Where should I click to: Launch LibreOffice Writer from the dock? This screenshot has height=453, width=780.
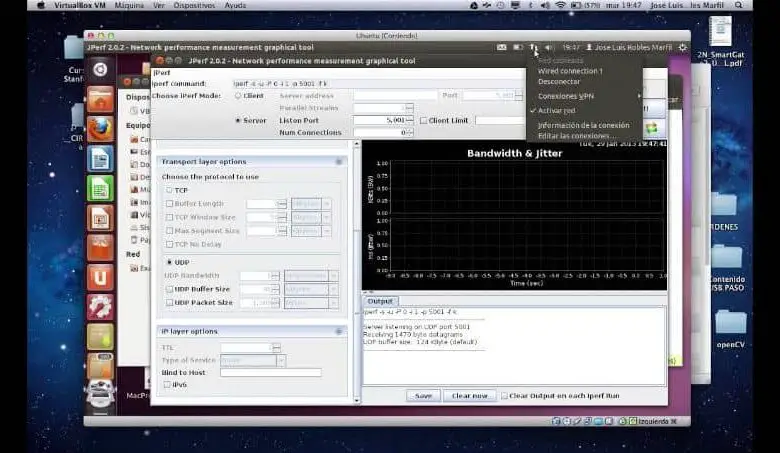point(100,159)
